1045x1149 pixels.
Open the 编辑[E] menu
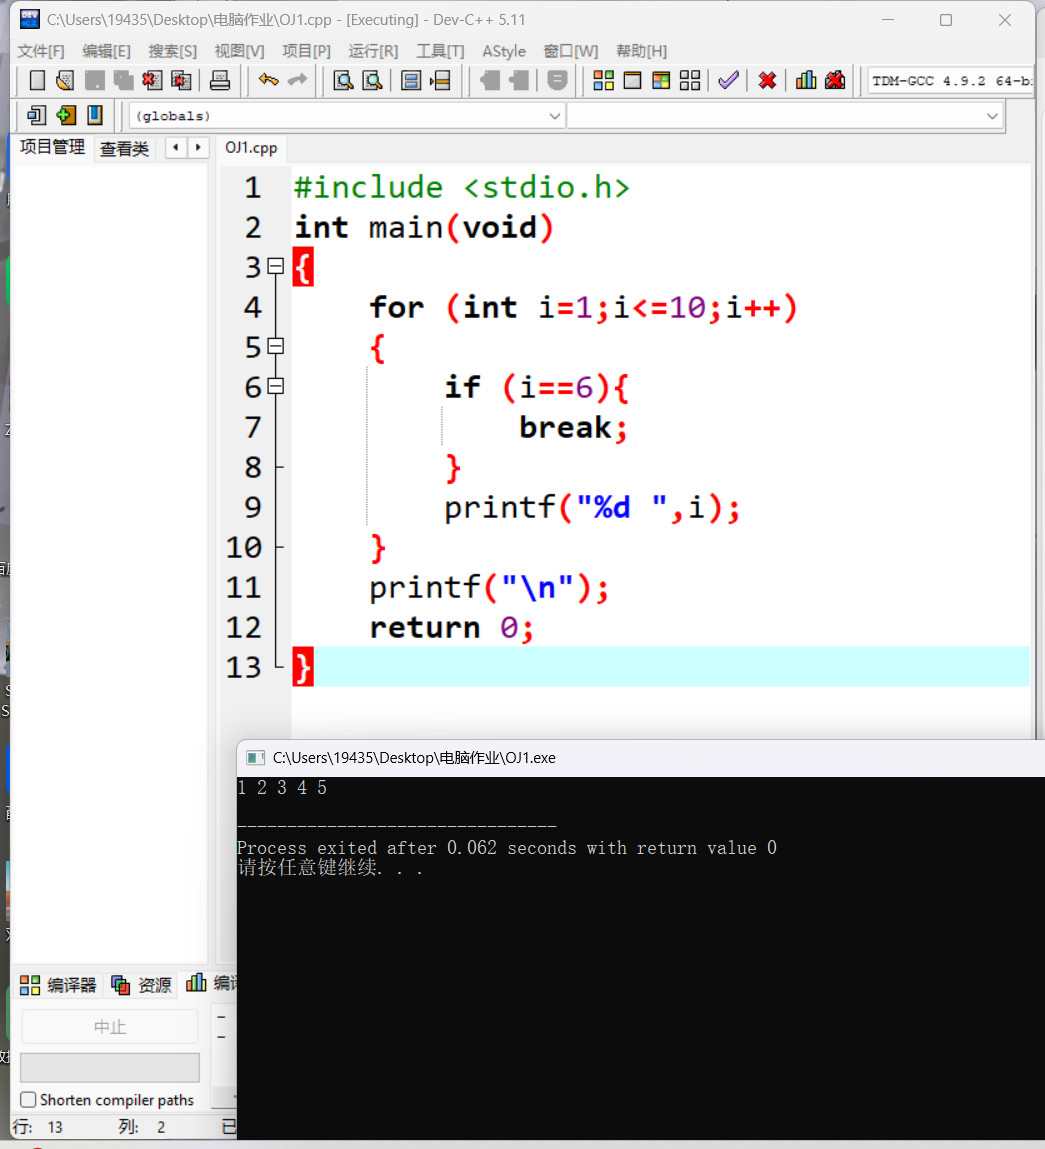point(106,51)
